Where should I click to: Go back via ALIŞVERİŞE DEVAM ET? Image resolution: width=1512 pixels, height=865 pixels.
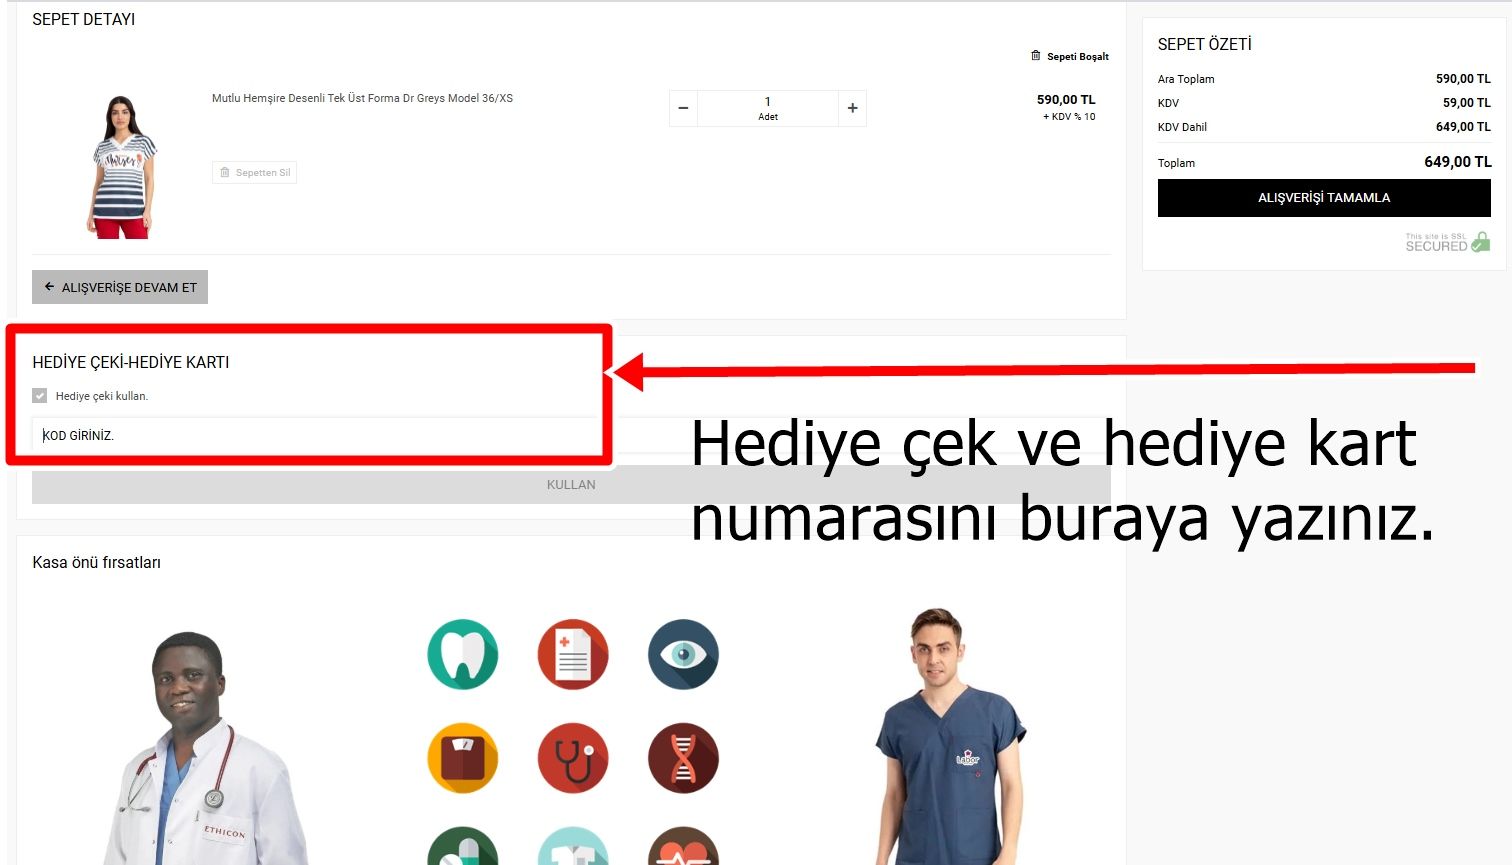[120, 287]
